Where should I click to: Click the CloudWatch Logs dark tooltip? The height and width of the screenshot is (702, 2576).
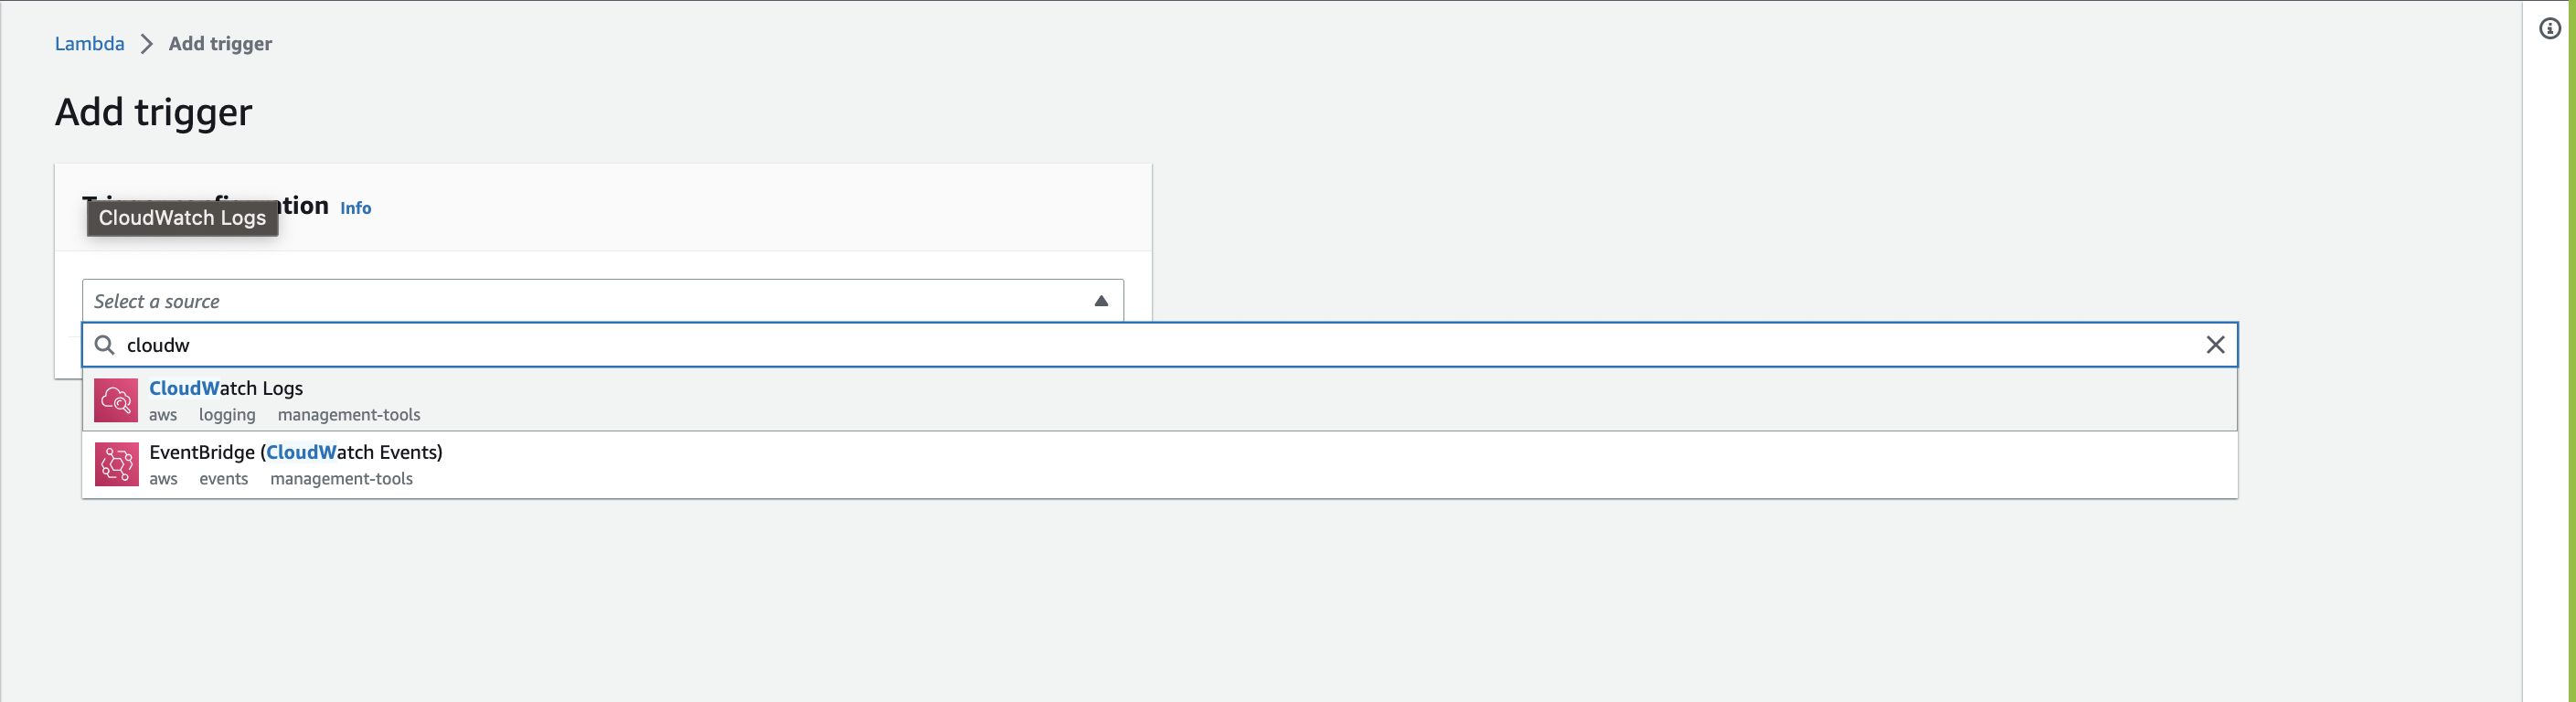coord(182,218)
